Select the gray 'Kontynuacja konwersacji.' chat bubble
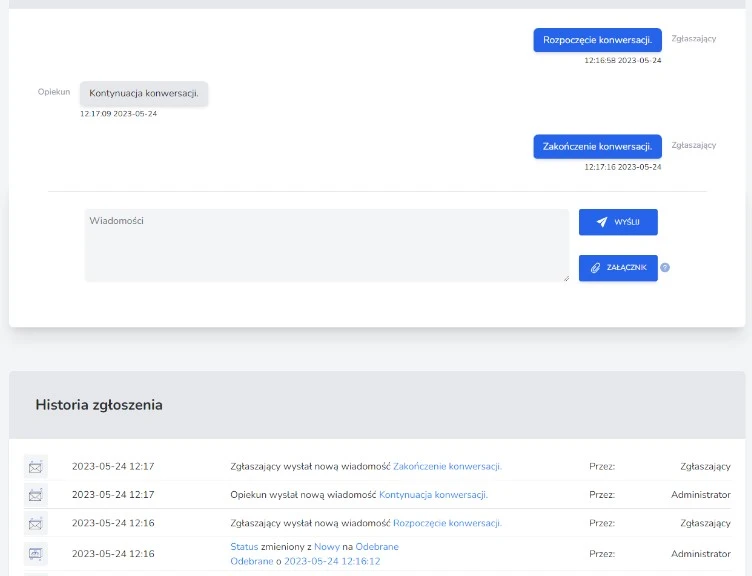The height and width of the screenshot is (576, 752). tap(144, 93)
